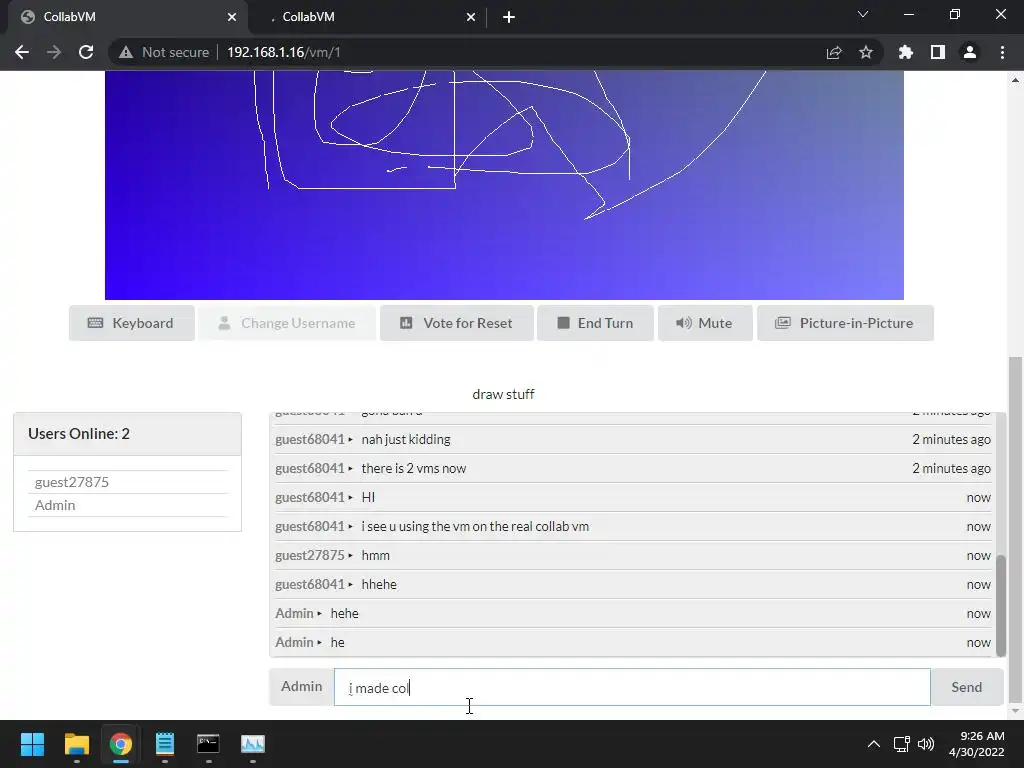Switch to the second CollabVM tab
Screen dimensions: 1024x768
369,17
